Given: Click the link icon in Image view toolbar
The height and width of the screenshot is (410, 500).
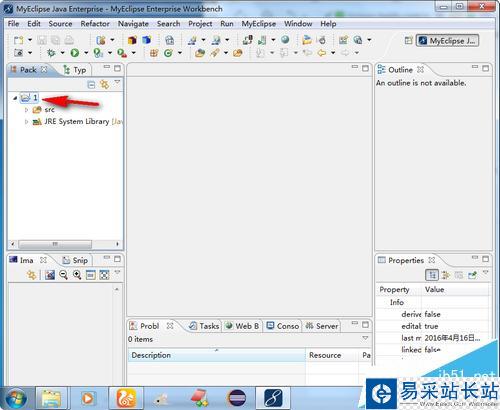Looking at the screenshot, I should (31, 275).
